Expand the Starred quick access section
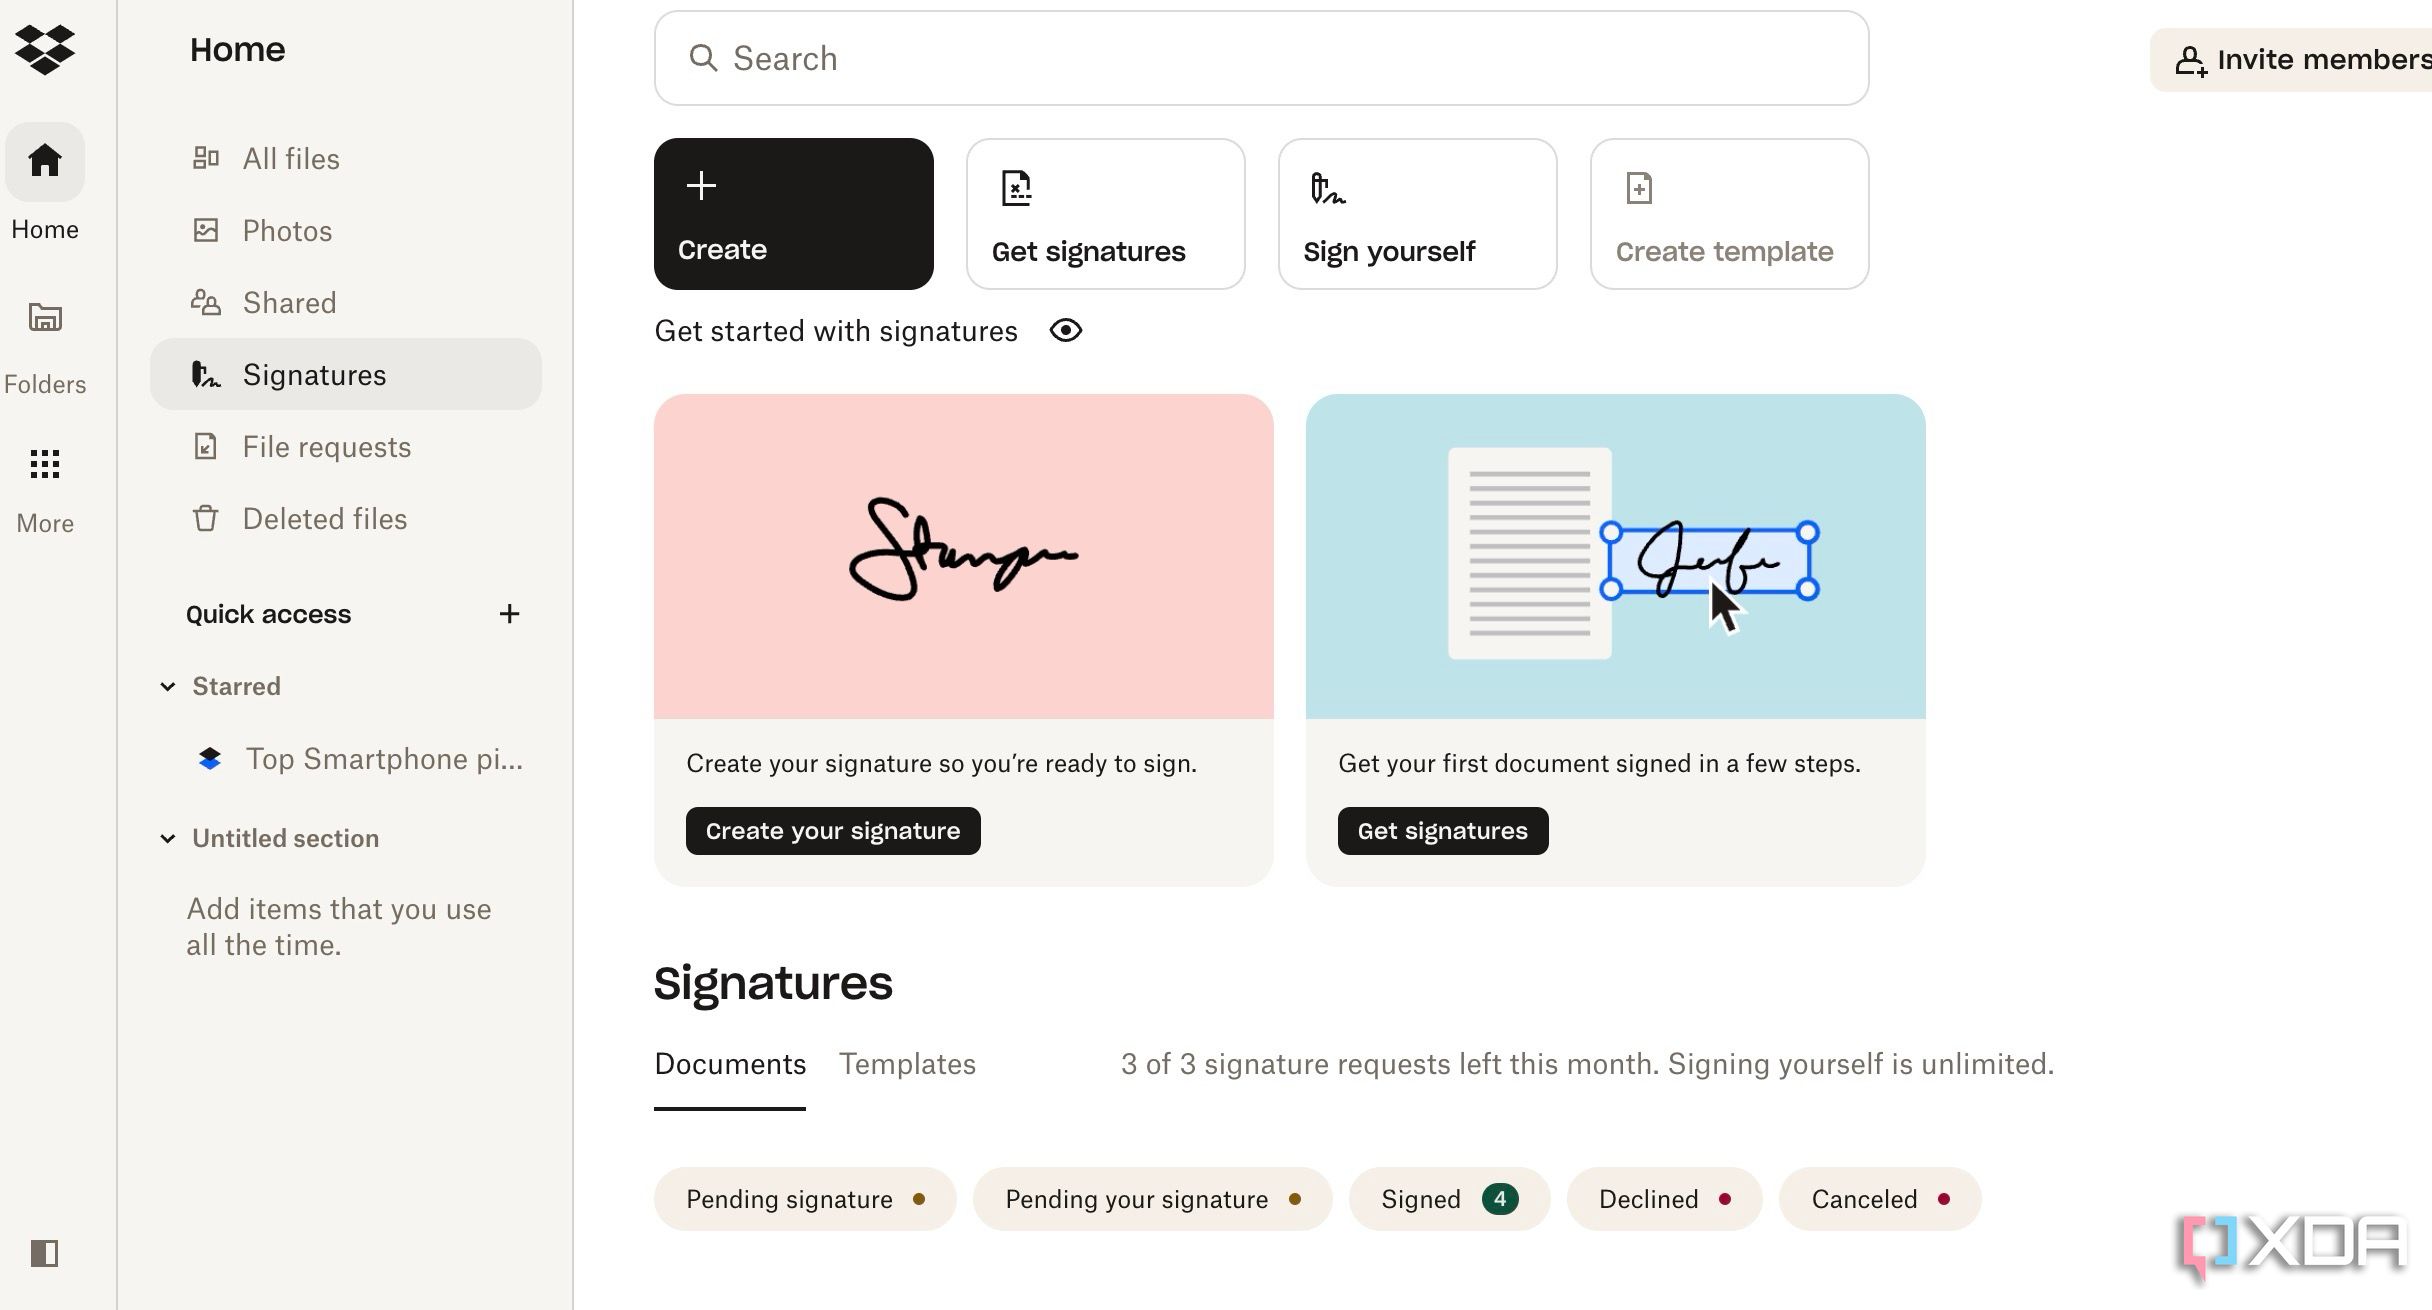This screenshot has height=1310, width=2432. tap(166, 686)
